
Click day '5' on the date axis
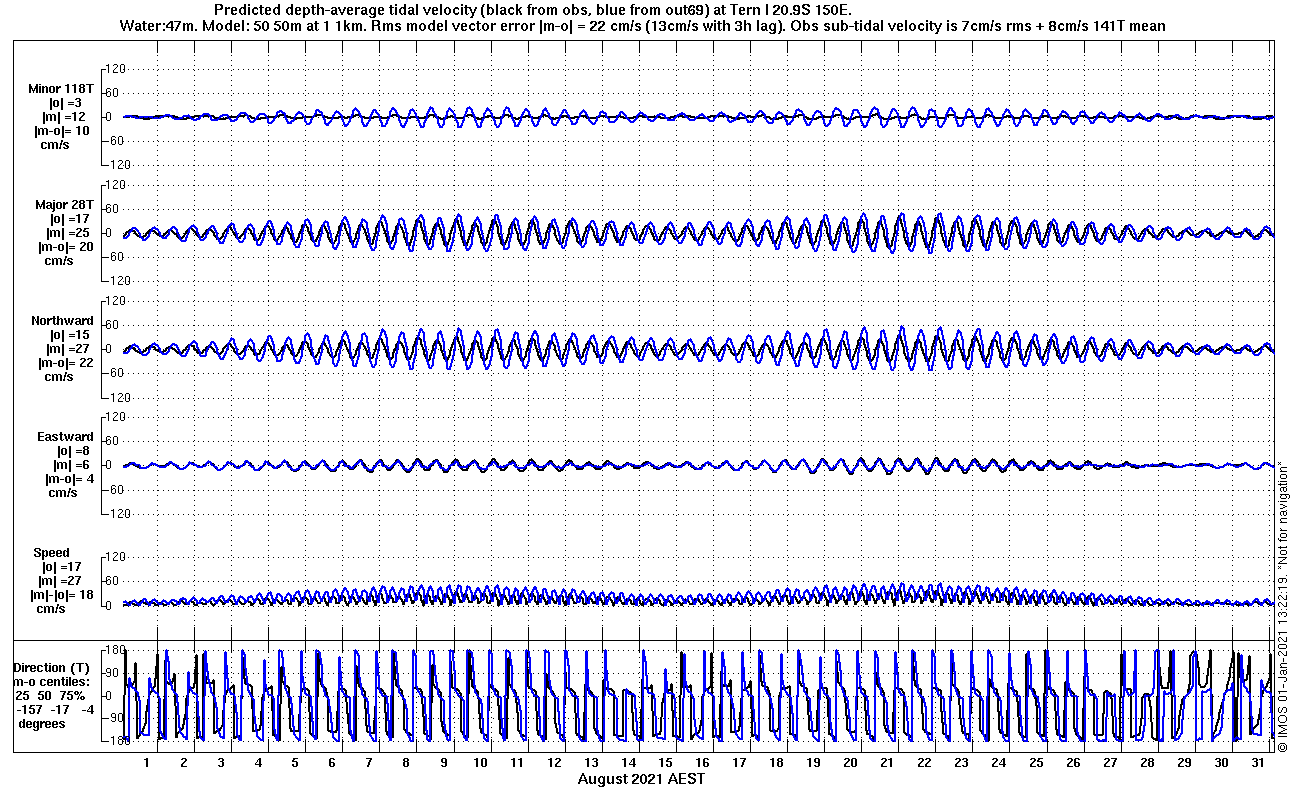[x=295, y=762]
